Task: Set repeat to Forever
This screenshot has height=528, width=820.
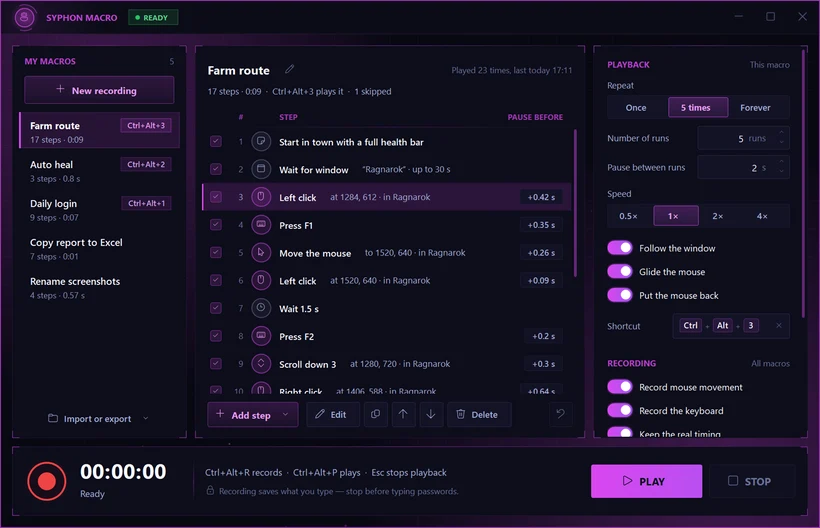Action: 755,107
